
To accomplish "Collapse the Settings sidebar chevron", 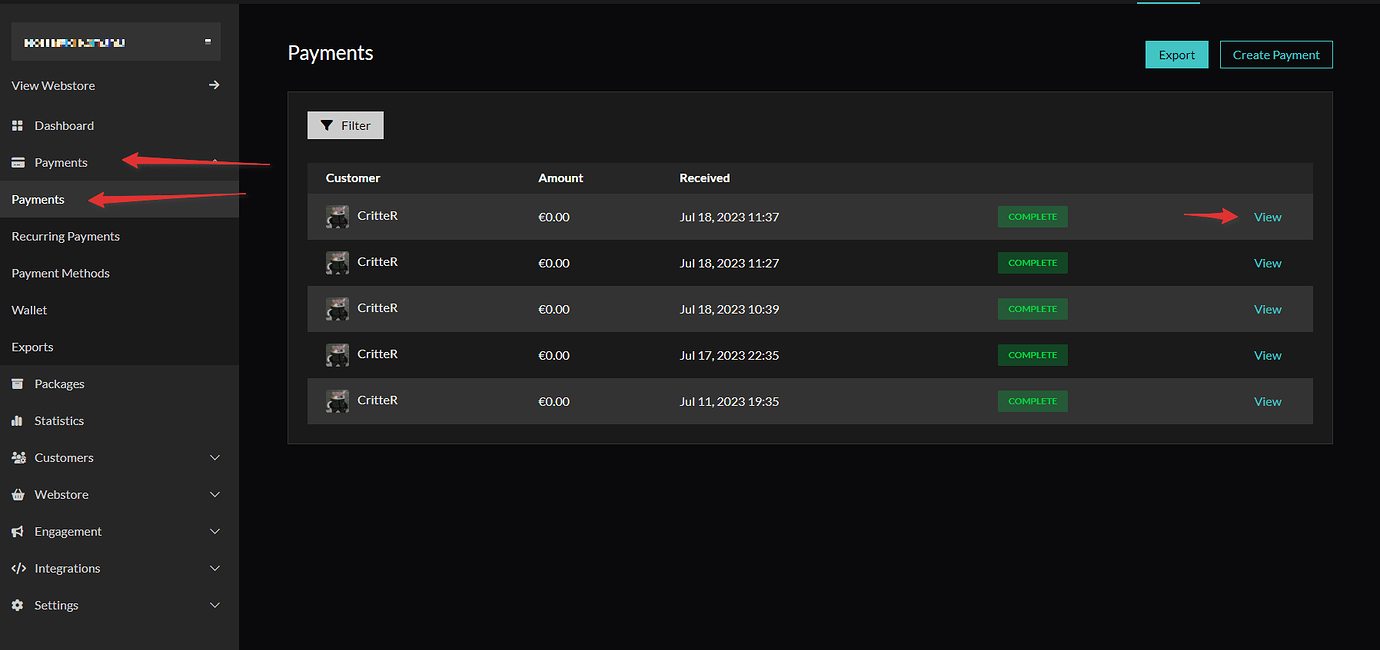I will (x=214, y=605).
